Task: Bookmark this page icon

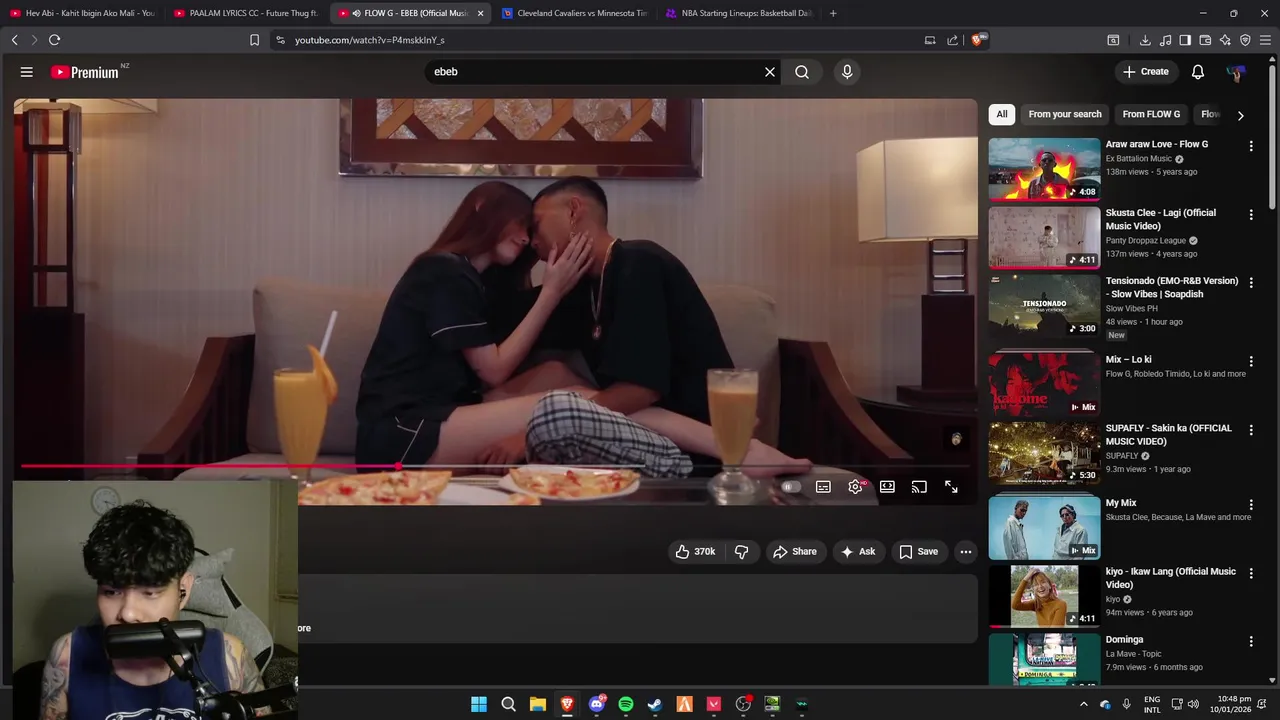Action: pyautogui.click(x=254, y=40)
